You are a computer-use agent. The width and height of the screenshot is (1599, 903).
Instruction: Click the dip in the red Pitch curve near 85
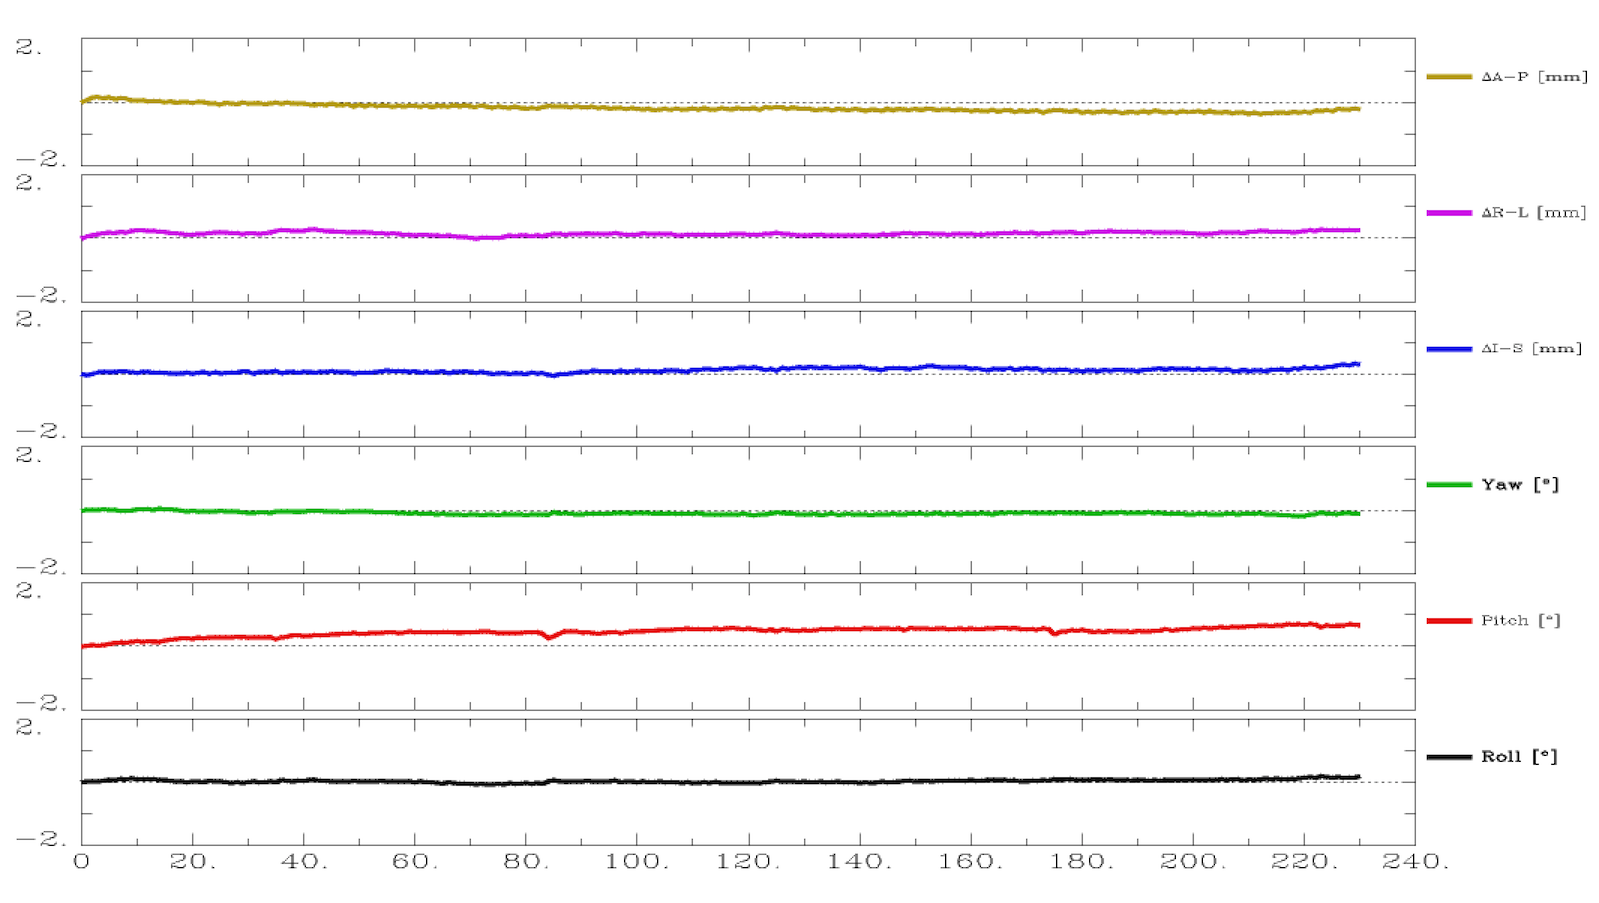[549, 636]
